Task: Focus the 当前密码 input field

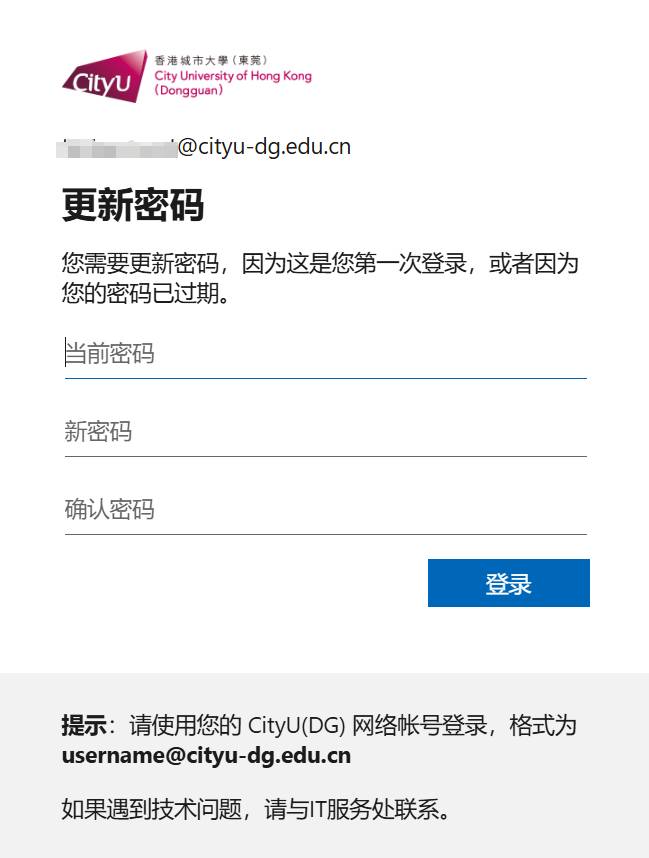Action: (x=326, y=355)
